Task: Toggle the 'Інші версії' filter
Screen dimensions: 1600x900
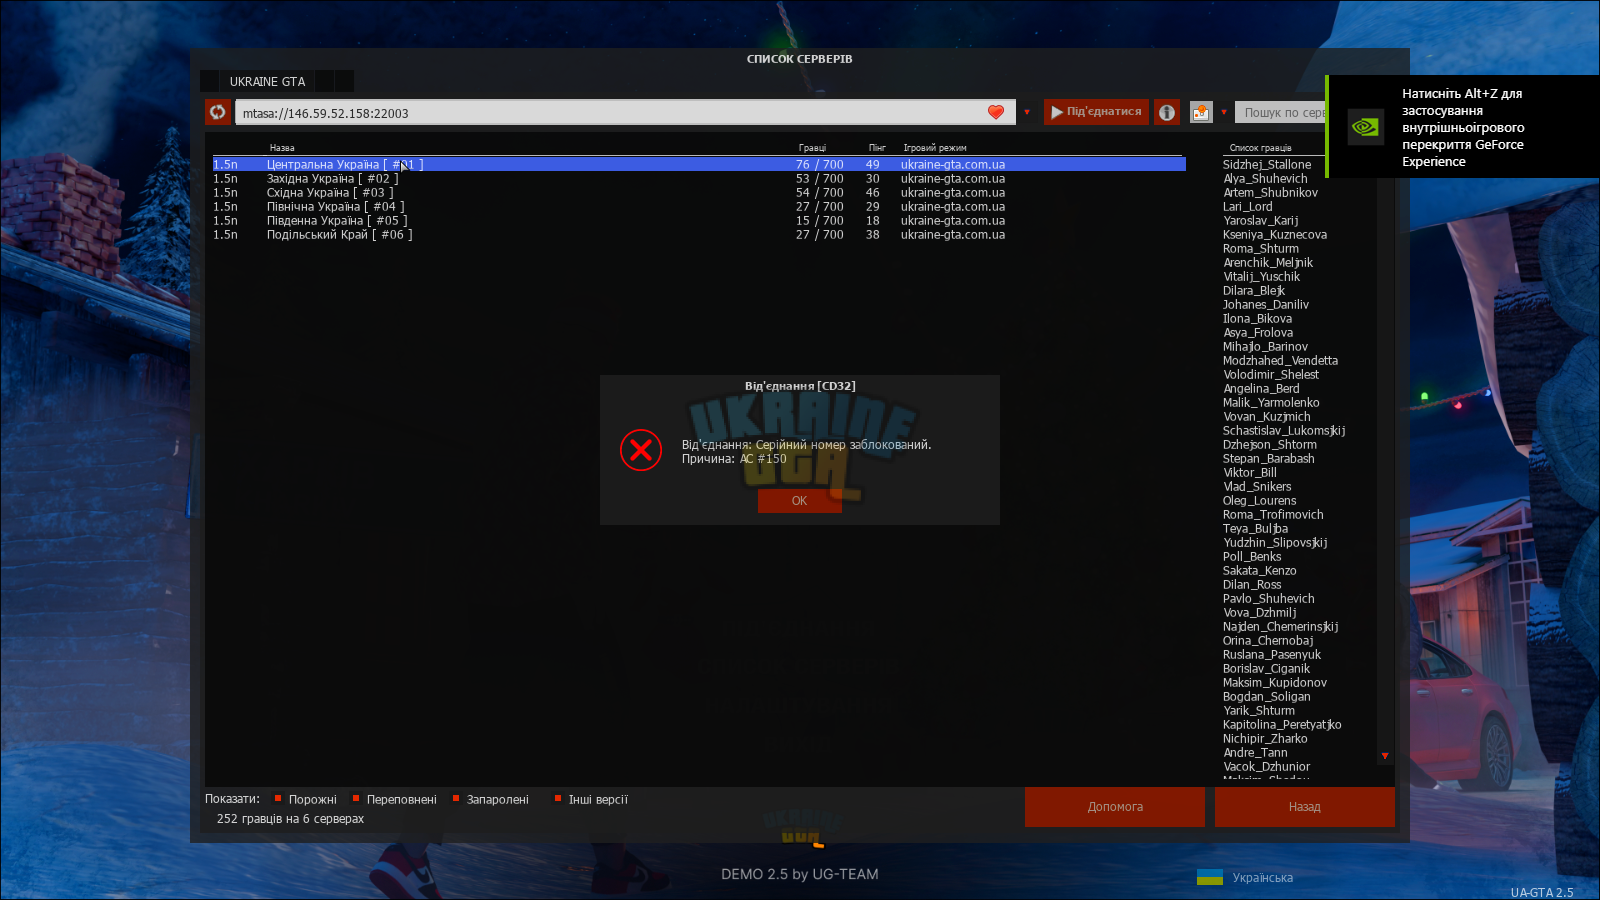Action: click(x=591, y=799)
